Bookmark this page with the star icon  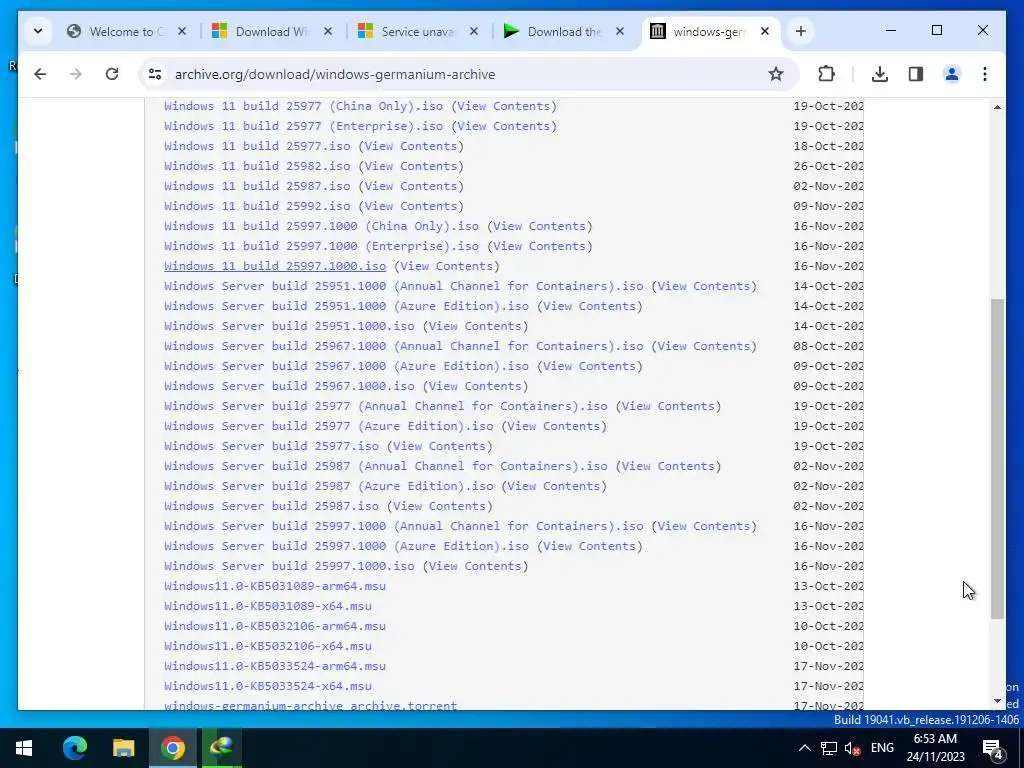point(775,74)
